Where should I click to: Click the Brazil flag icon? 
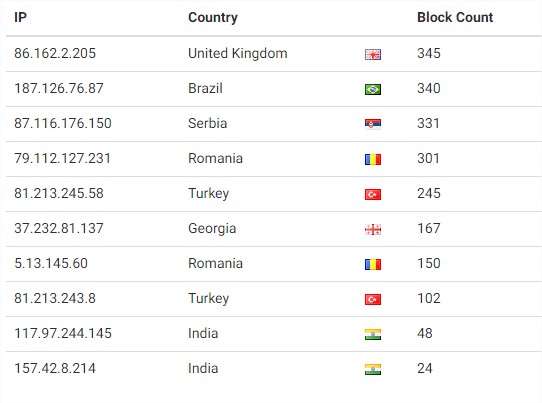(373, 90)
